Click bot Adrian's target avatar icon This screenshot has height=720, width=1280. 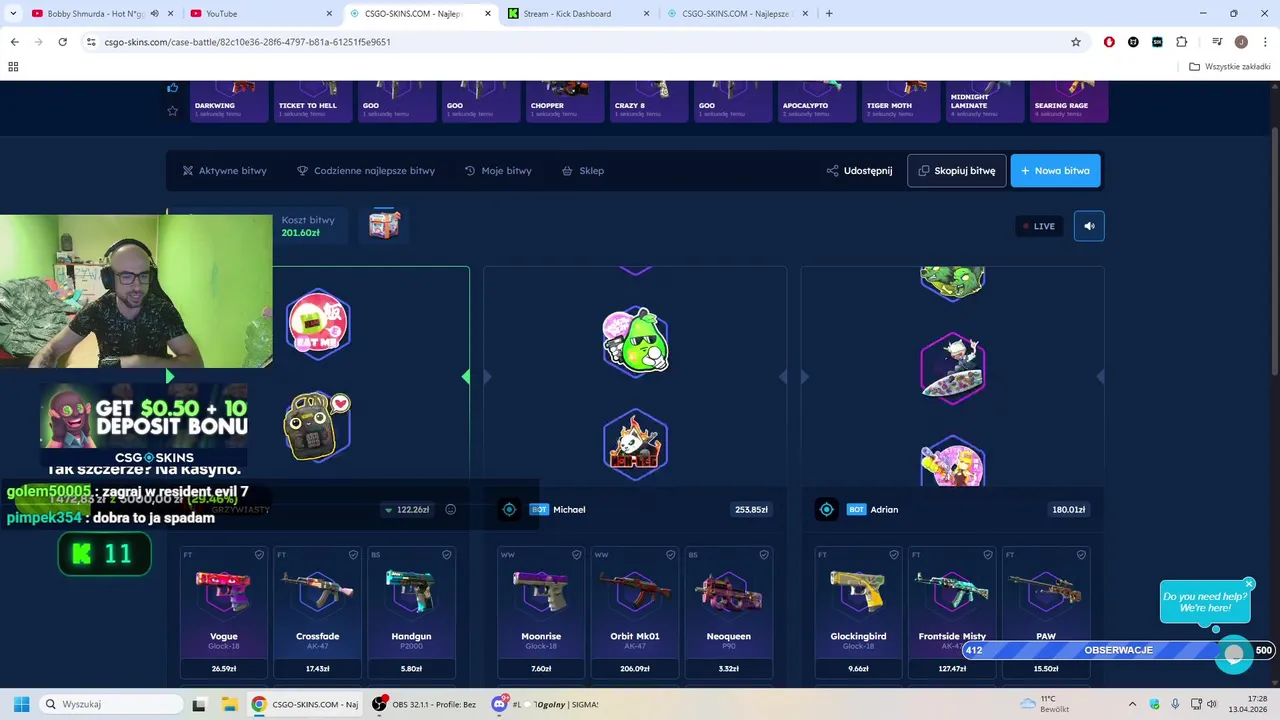pos(826,510)
